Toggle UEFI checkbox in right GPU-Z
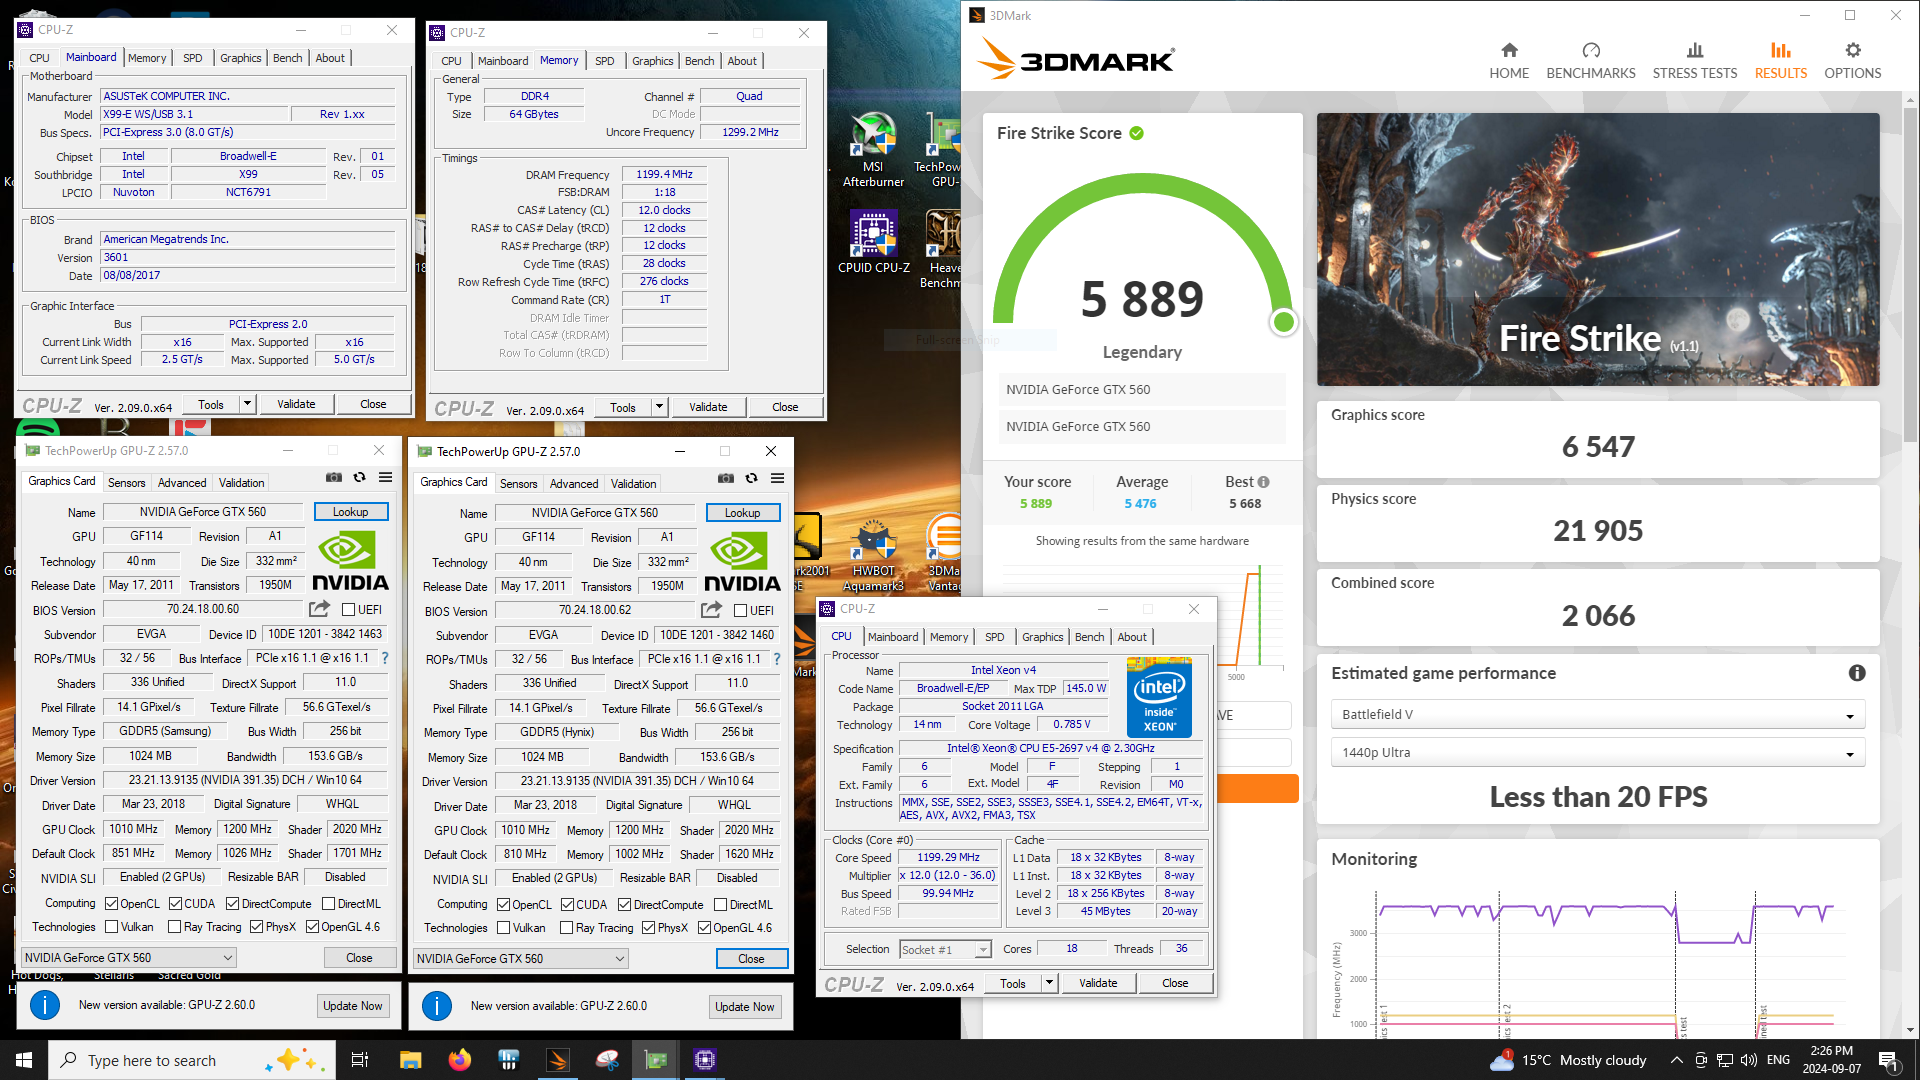The height and width of the screenshot is (1080, 1920). coord(741,610)
